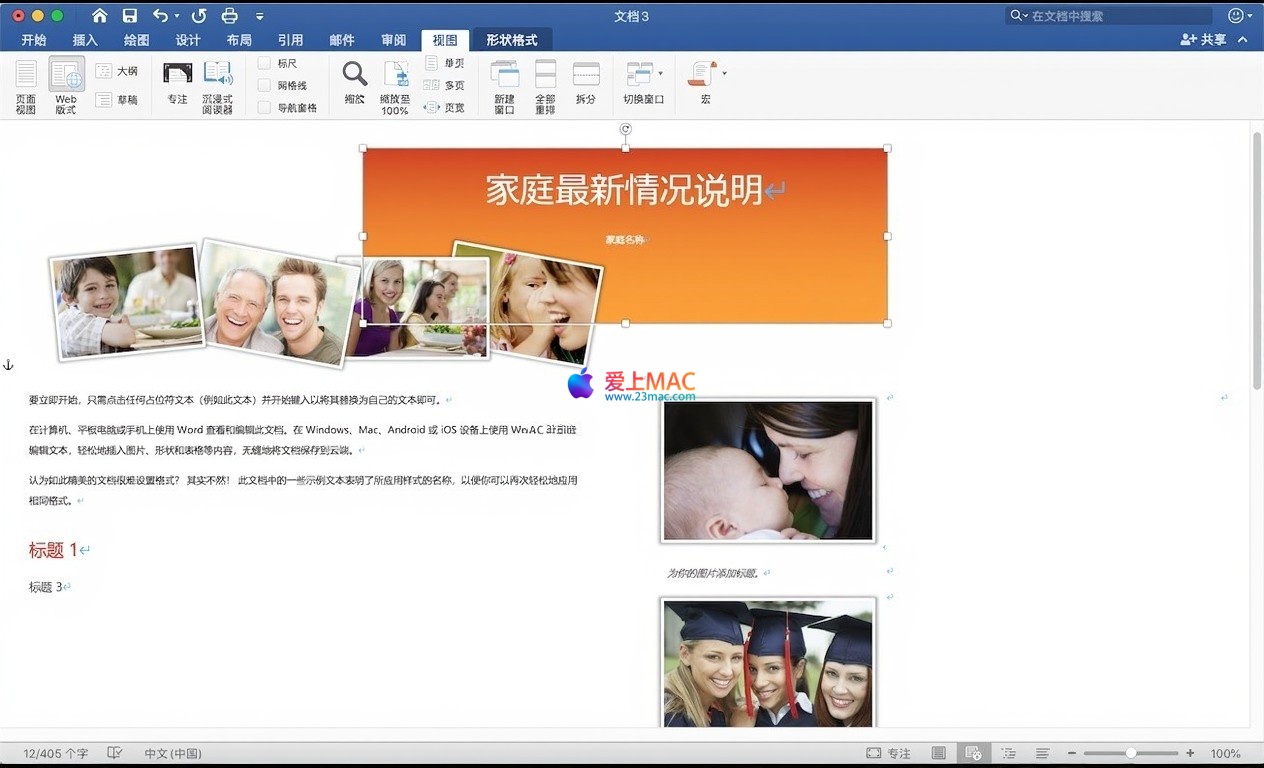Image resolution: width=1264 pixels, height=768 pixels.
Task: Open the 形状格式 Shape Format tab
Action: (511, 40)
